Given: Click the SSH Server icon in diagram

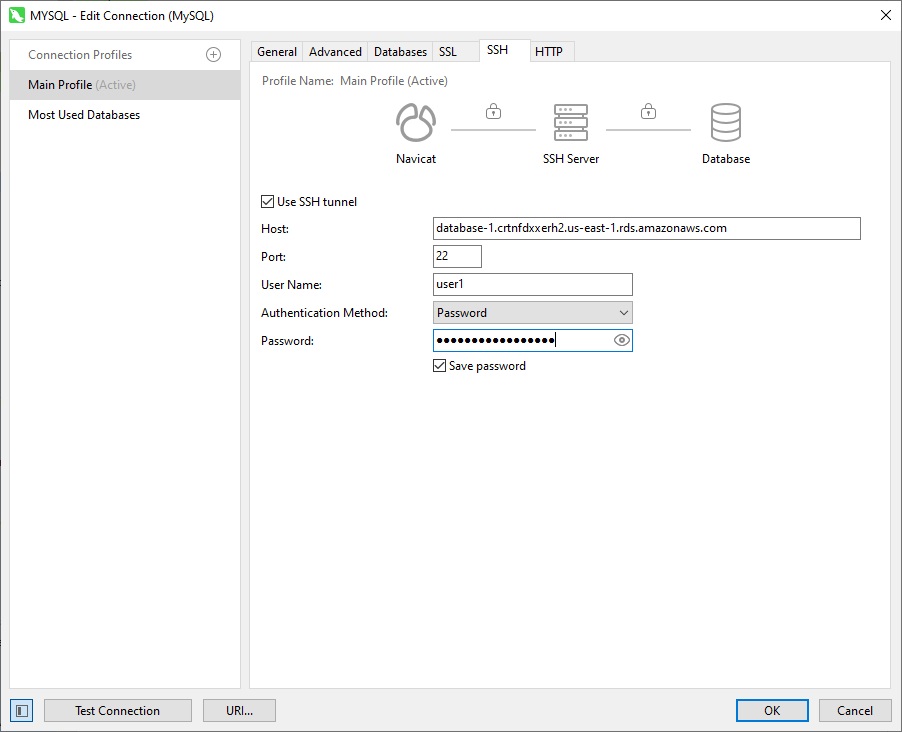Looking at the screenshot, I should (x=571, y=122).
